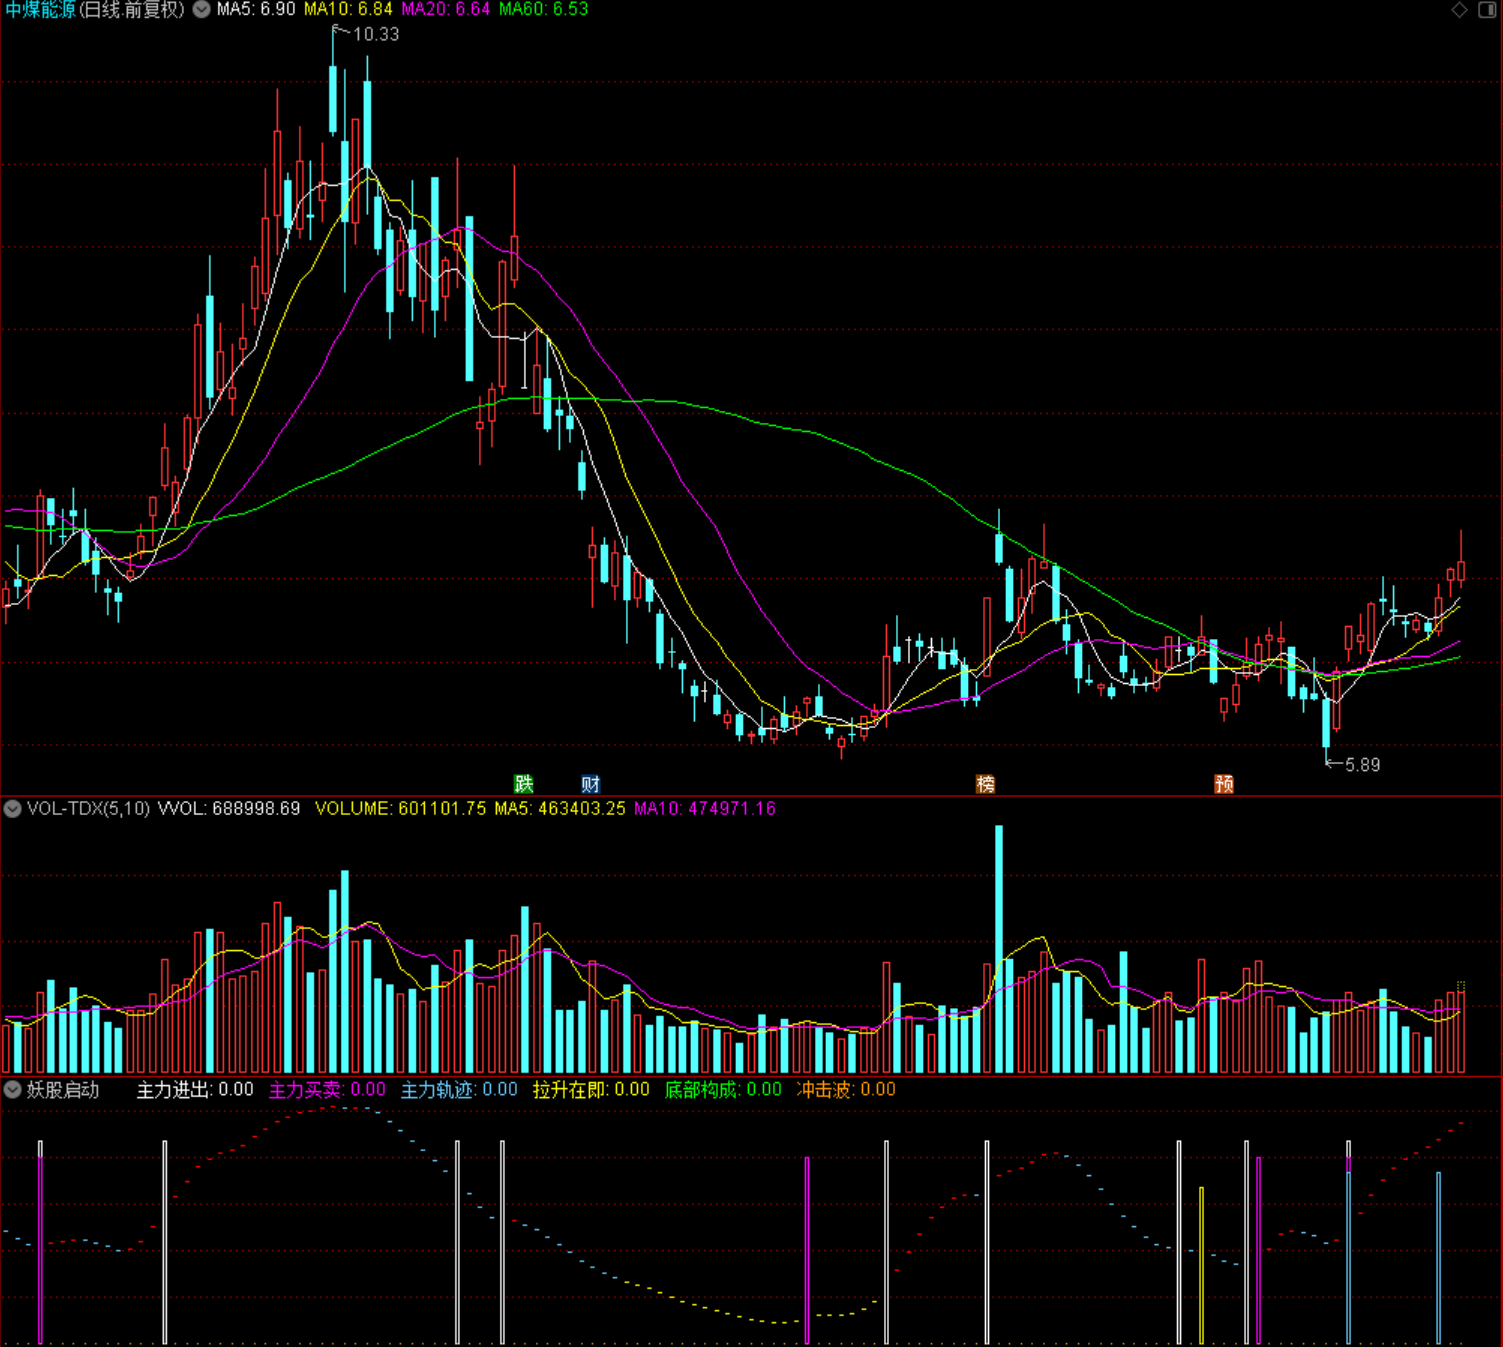Click the 冲击波: 0.00 label
Screen dimensions: 1503x1347
pos(846,1090)
